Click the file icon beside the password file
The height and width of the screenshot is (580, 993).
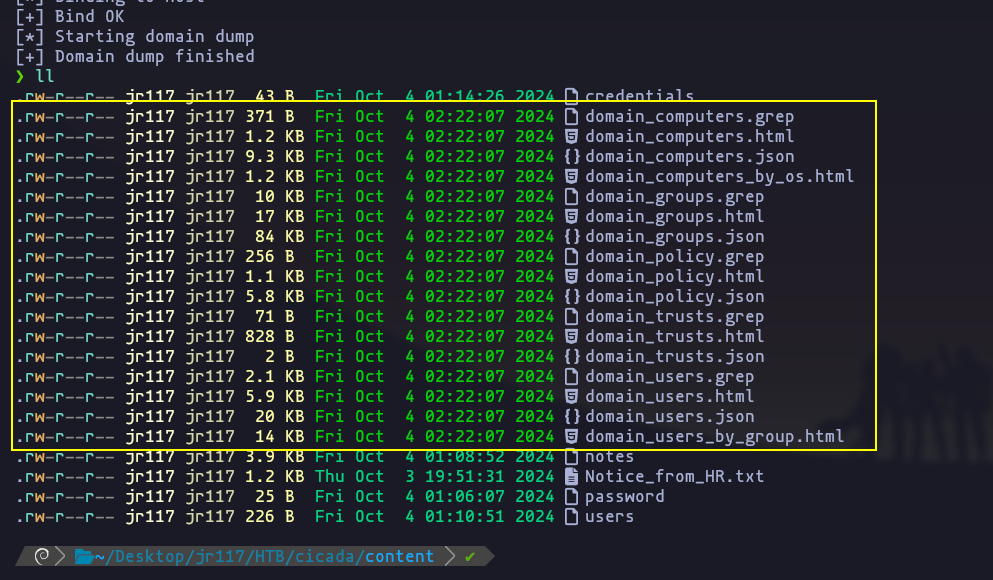click(571, 497)
